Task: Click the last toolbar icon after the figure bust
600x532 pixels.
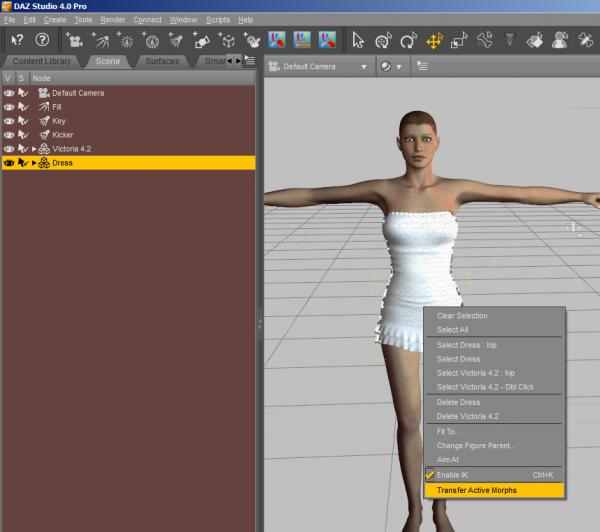Action: 585,40
